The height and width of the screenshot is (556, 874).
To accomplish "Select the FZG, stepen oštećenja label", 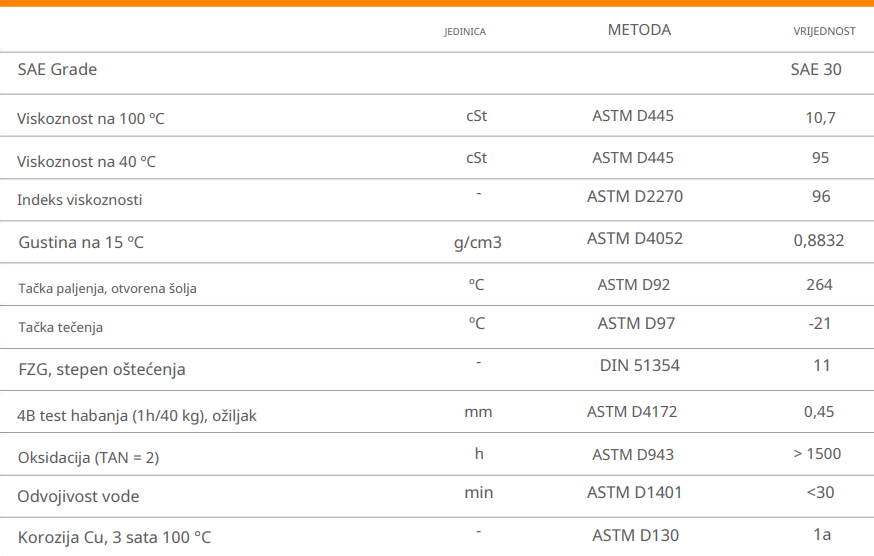I will pyautogui.click(x=102, y=370).
